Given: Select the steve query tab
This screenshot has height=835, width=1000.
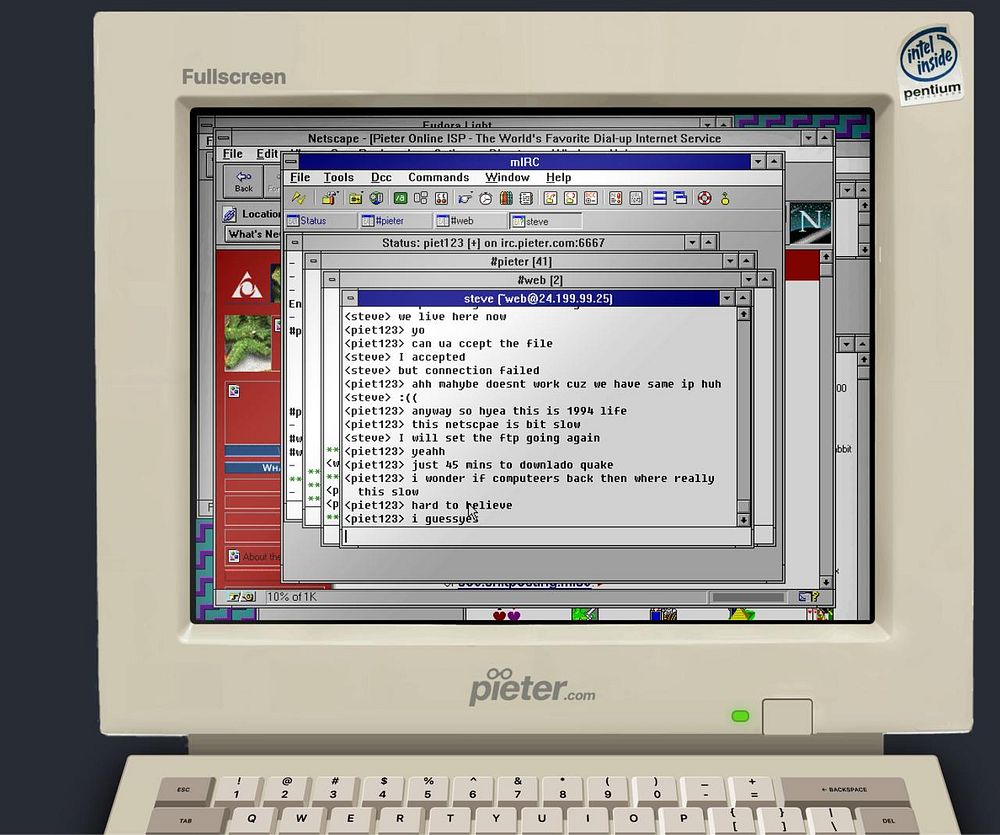Looking at the screenshot, I should [546, 221].
